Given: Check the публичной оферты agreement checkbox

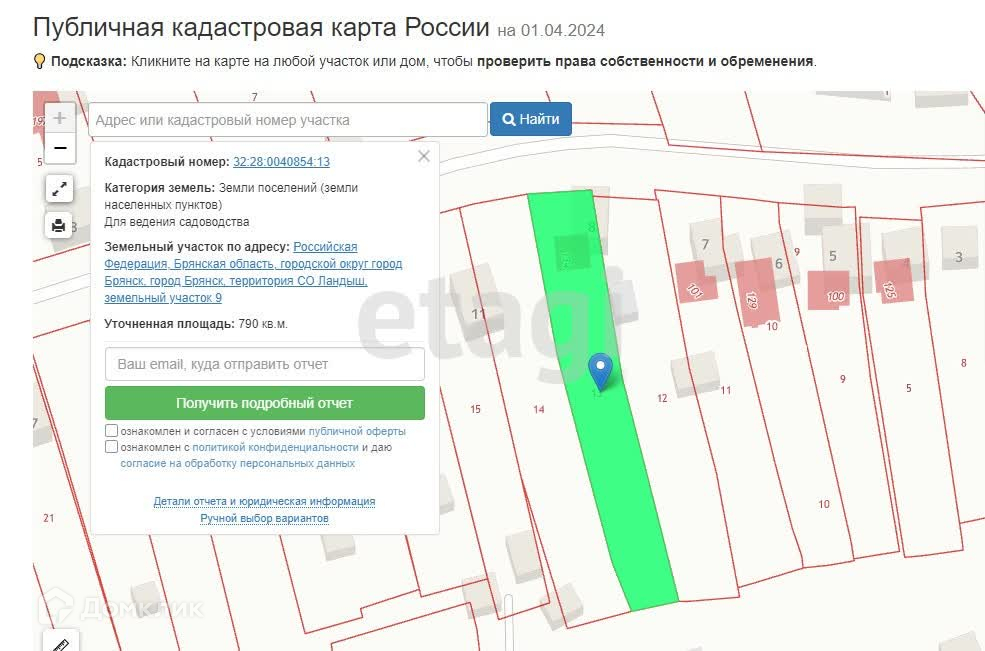Looking at the screenshot, I should pyautogui.click(x=111, y=430).
